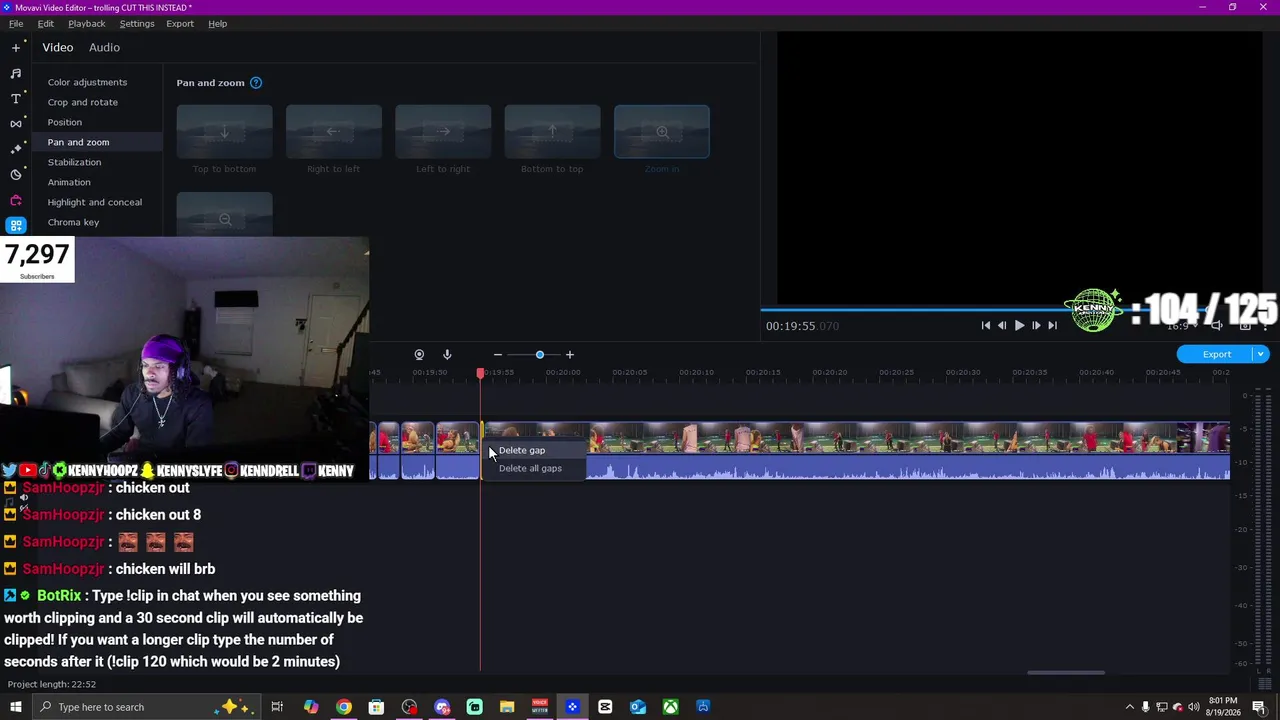
Task: Click the taskbar volume speaker icon
Action: point(1193,707)
